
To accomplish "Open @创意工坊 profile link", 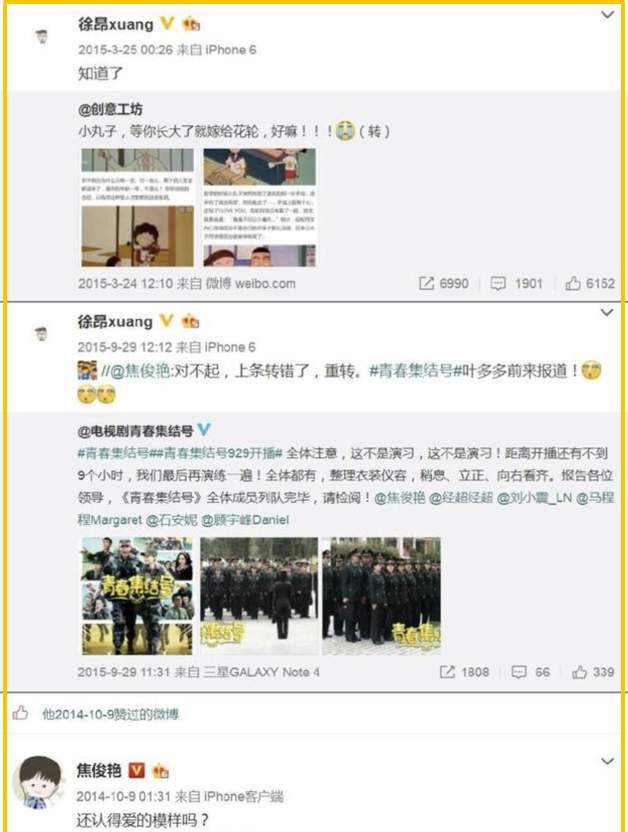I will pos(110,109).
